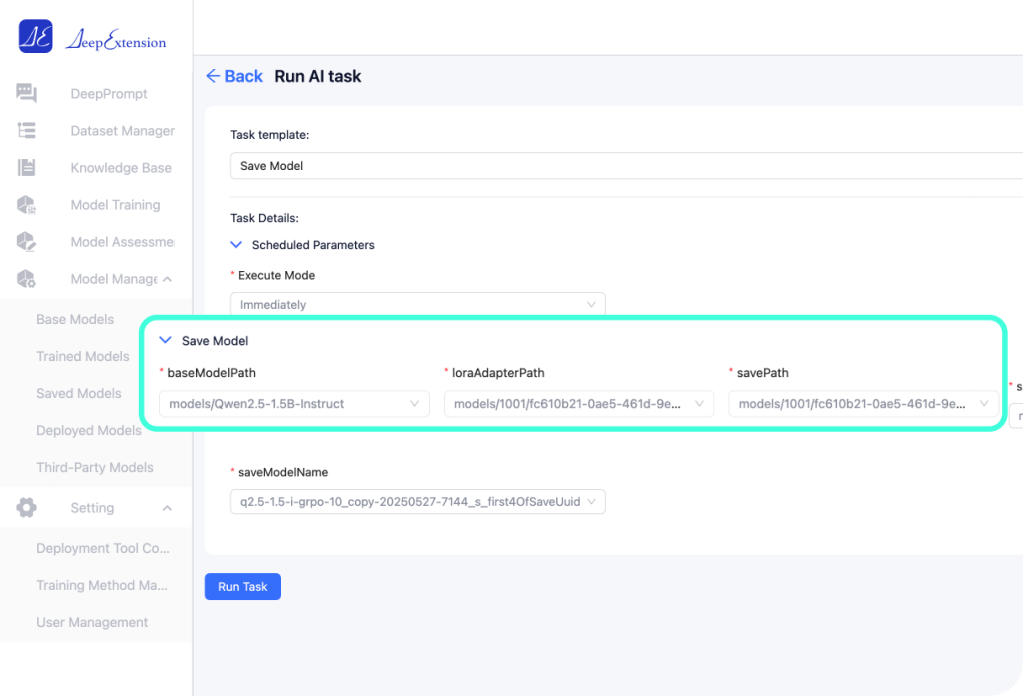Click the Model Management cube icon
This screenshot has height=696, width=1023.
tap(27, 279)
